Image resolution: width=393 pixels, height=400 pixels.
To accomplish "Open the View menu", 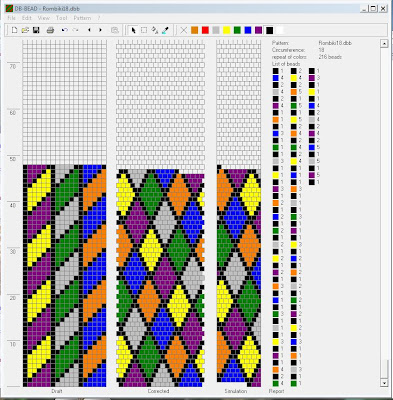I will point(43,18).
